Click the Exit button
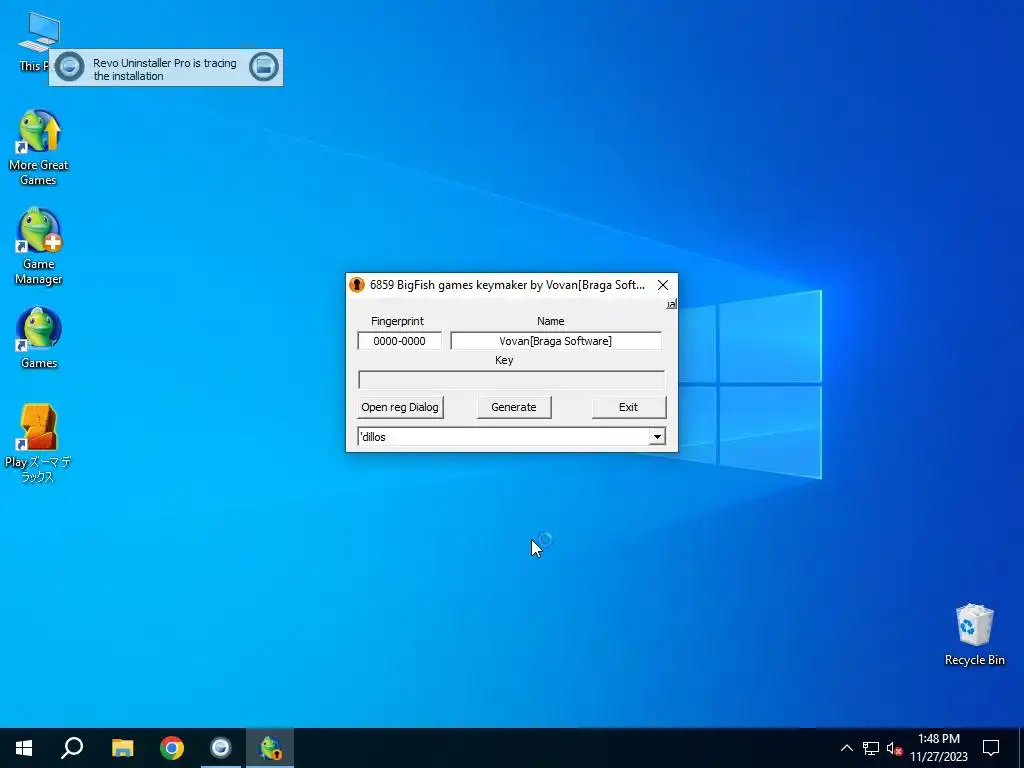 [629, 407]
